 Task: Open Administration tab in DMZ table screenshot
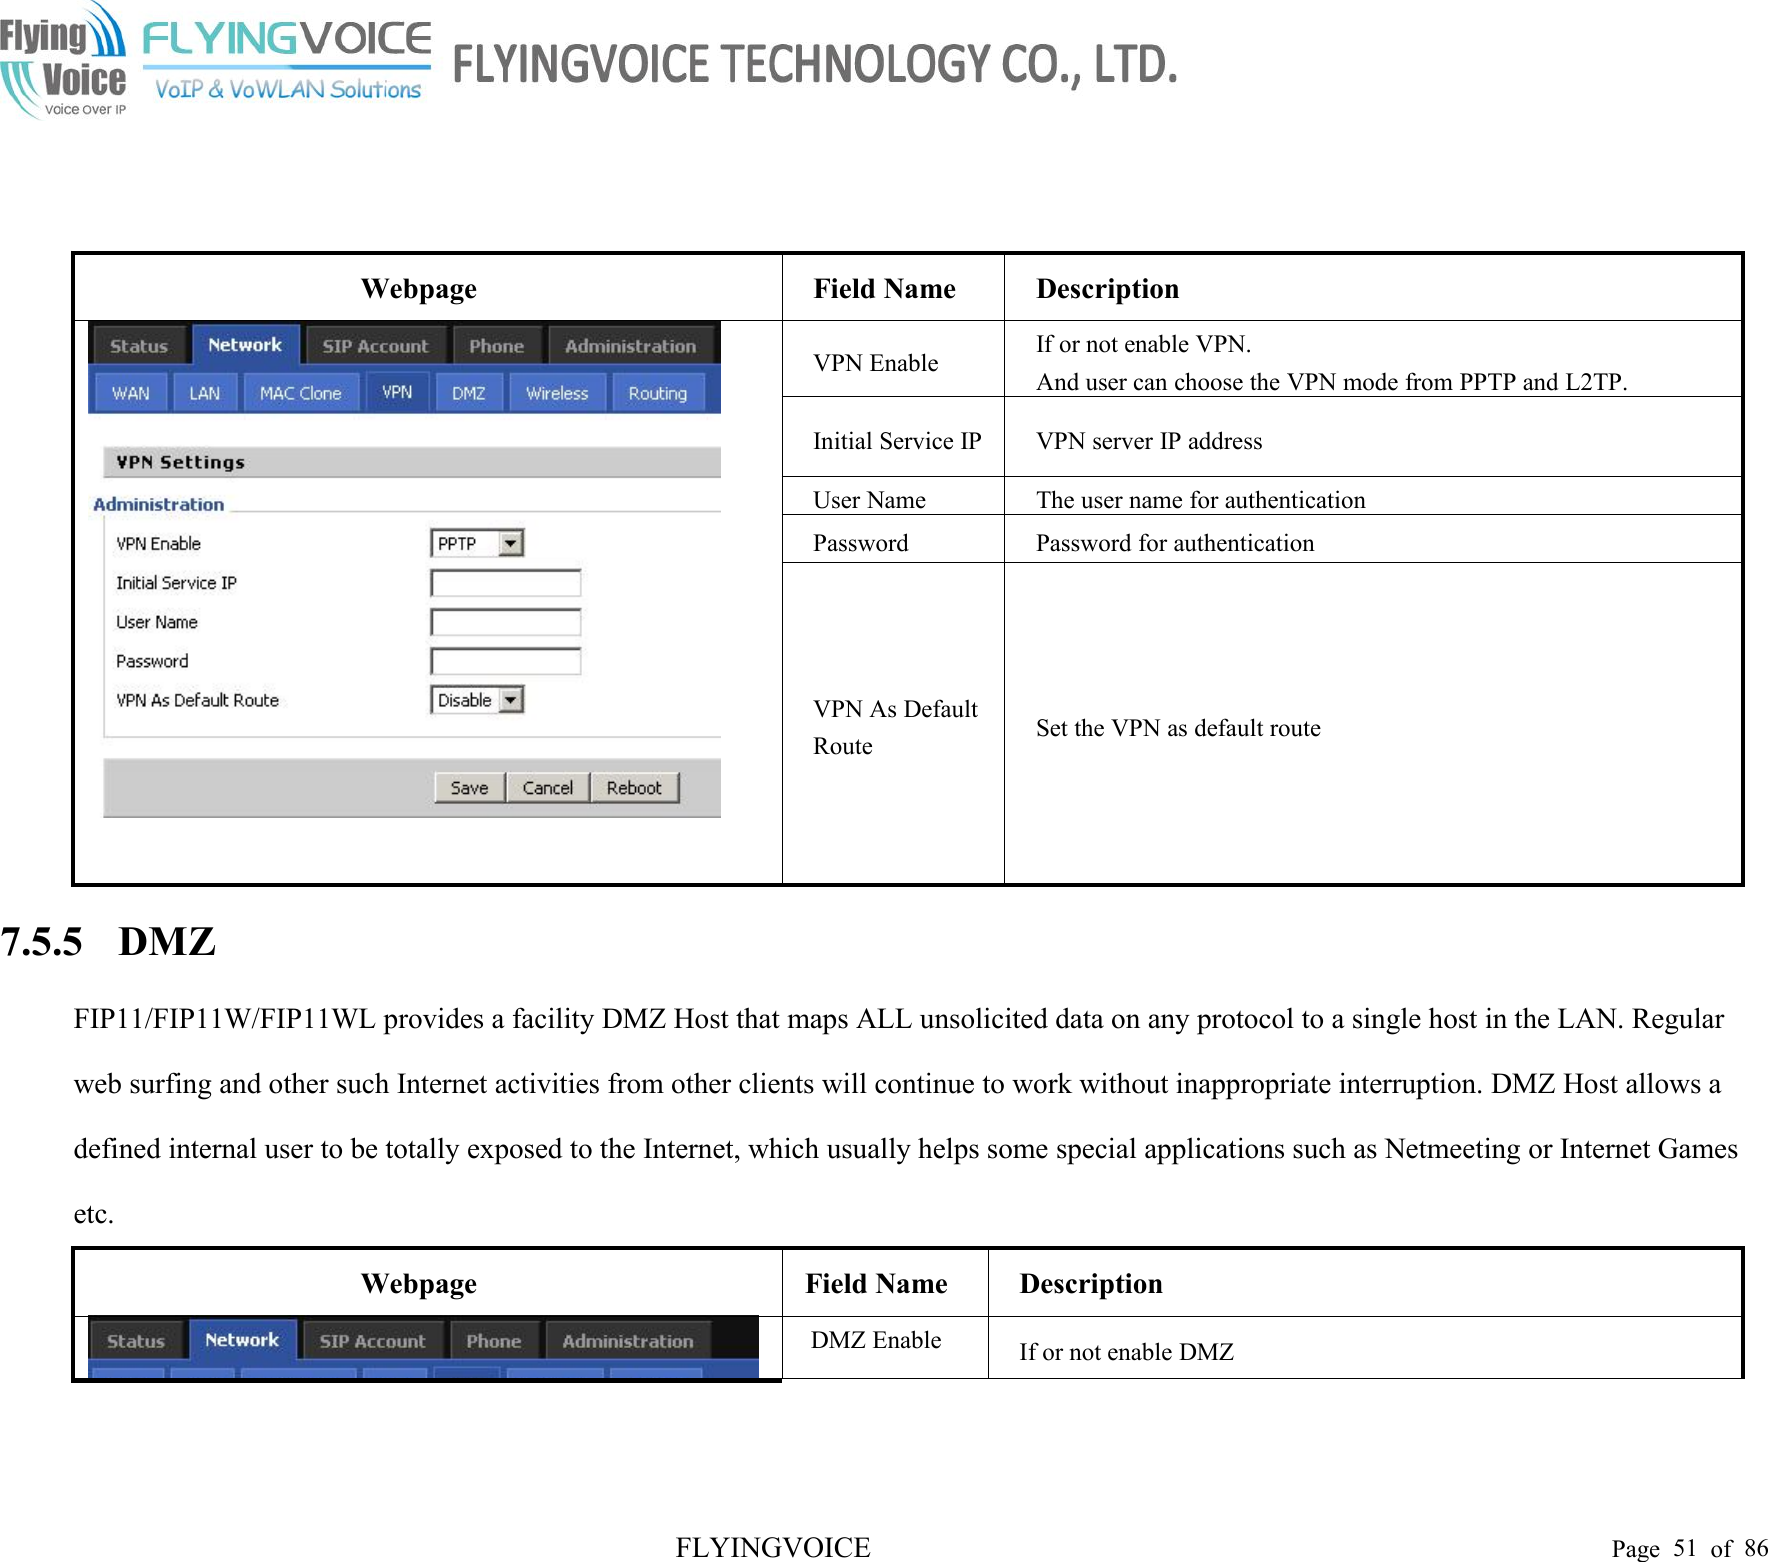(627, 1341)
